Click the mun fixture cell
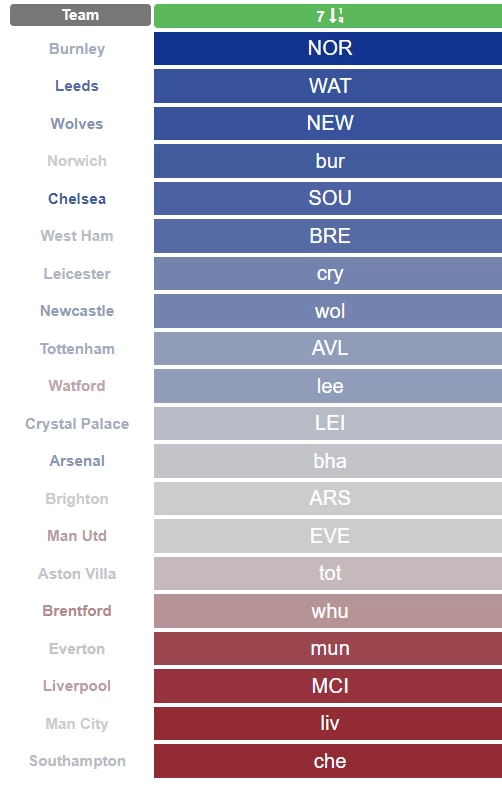 (328, 648)
